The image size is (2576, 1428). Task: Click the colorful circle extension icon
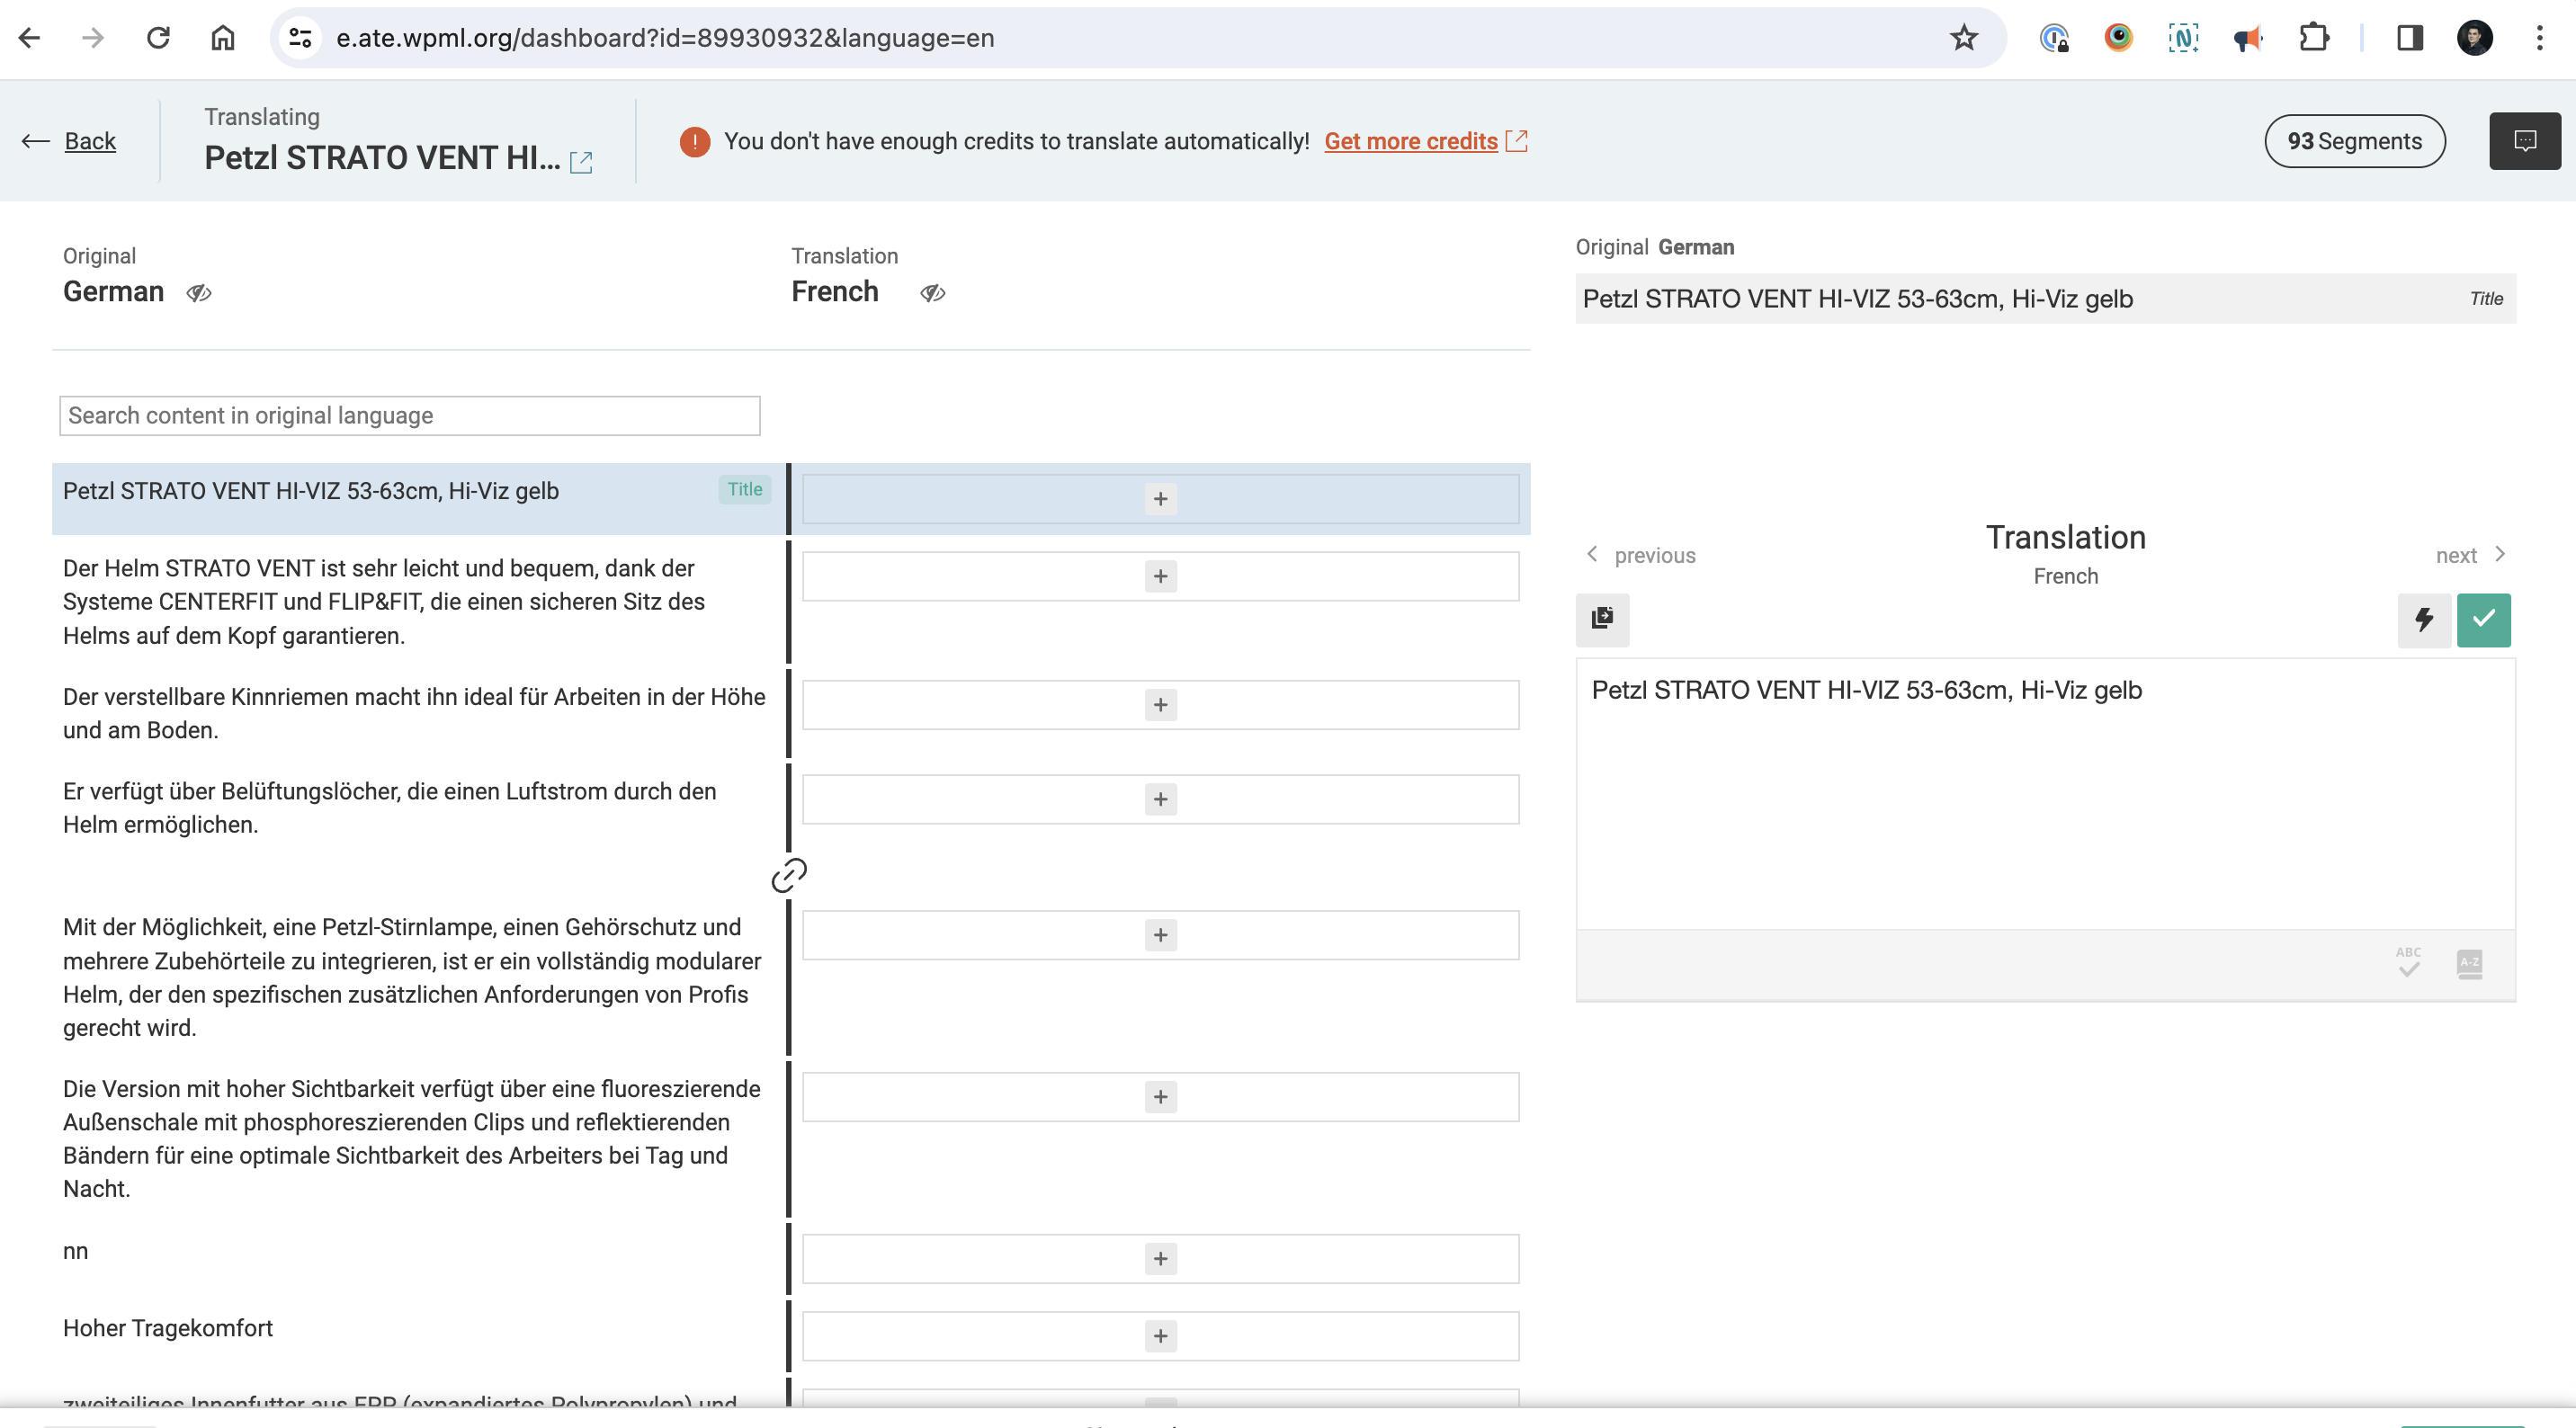point(2118,38)
